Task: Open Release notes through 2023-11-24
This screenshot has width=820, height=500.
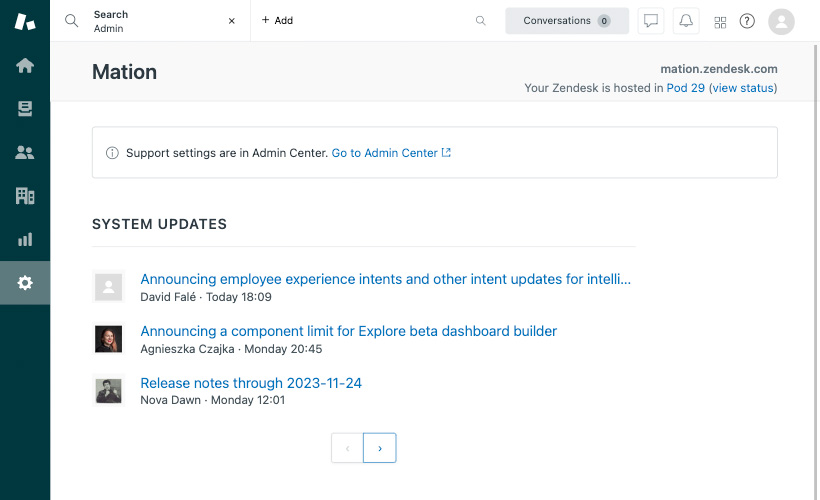Action: click(251, 383)
